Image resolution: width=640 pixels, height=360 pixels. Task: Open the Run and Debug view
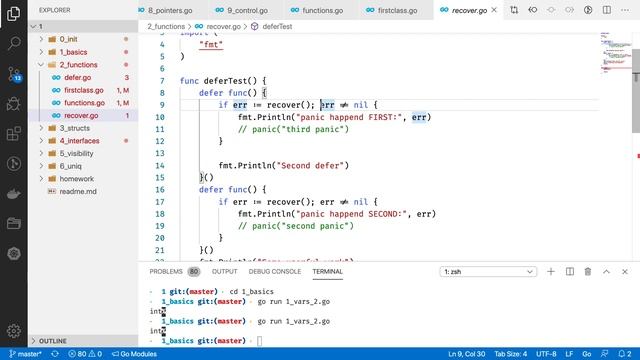(13, 104)
